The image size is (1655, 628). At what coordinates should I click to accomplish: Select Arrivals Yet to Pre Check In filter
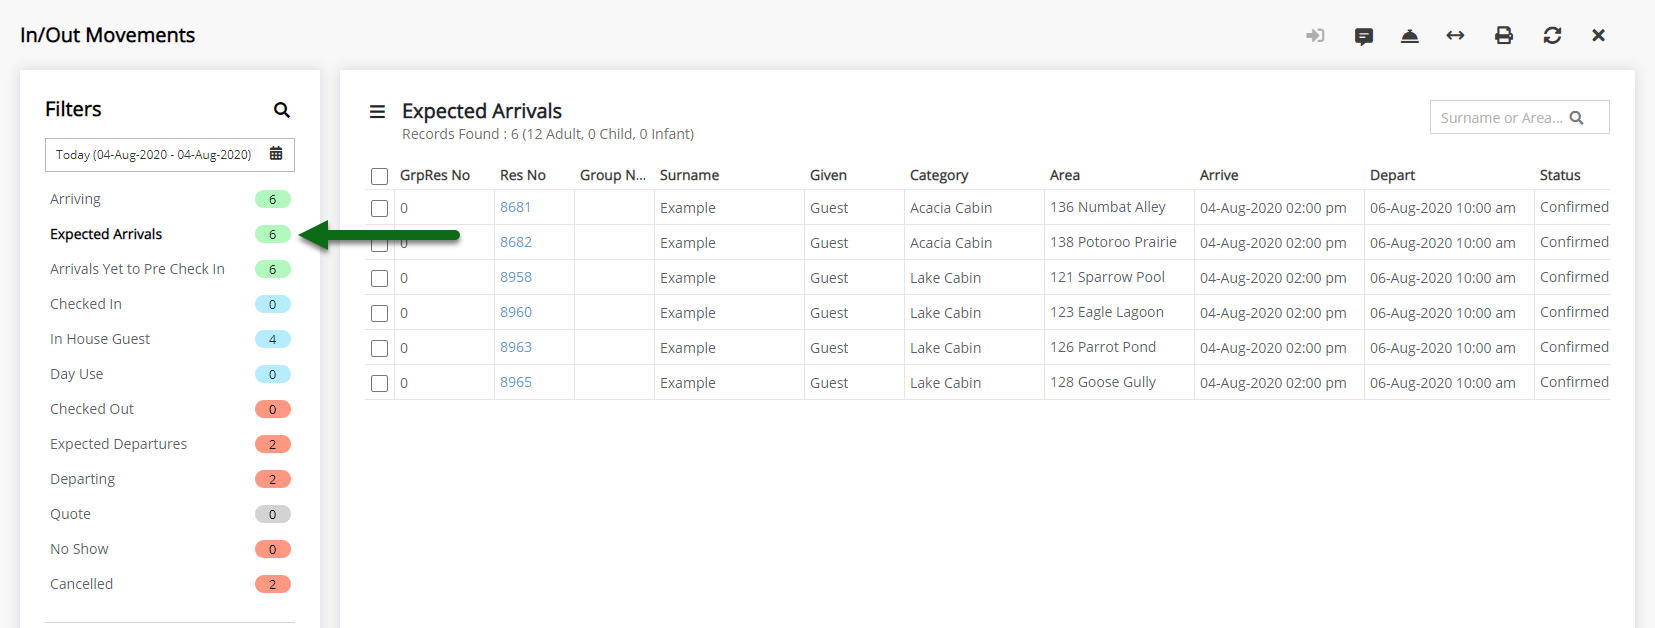pos(137,269)
